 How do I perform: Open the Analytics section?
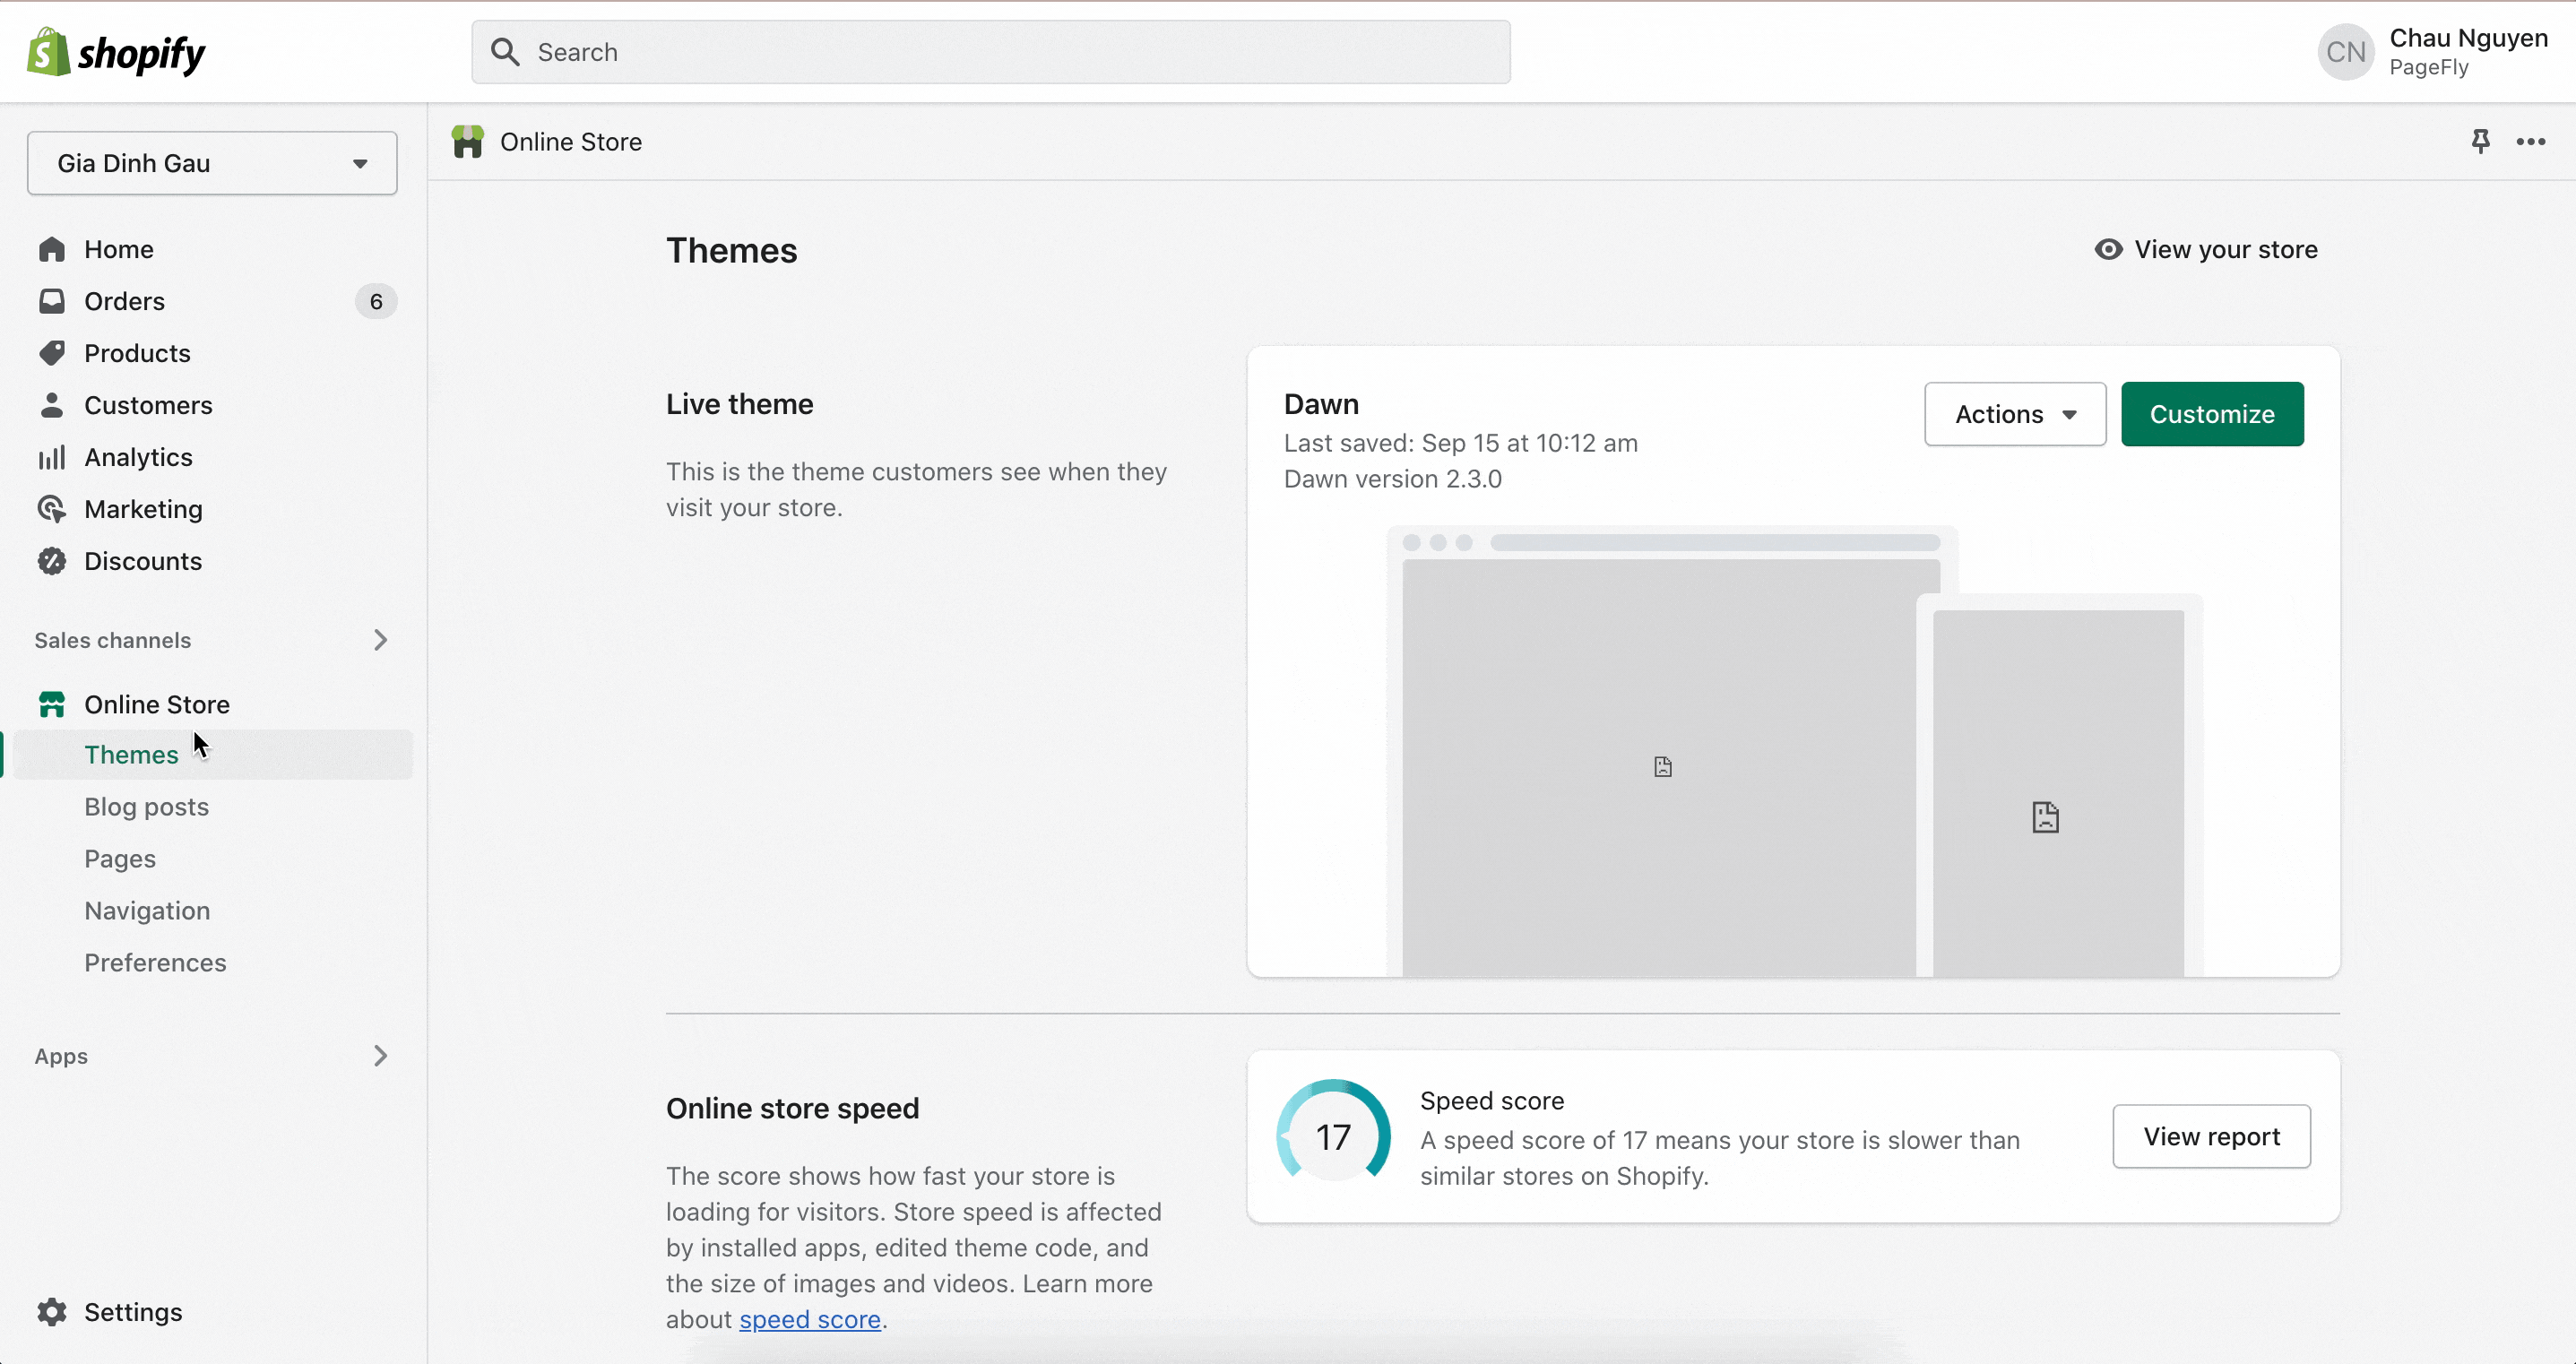pos(138,457)
